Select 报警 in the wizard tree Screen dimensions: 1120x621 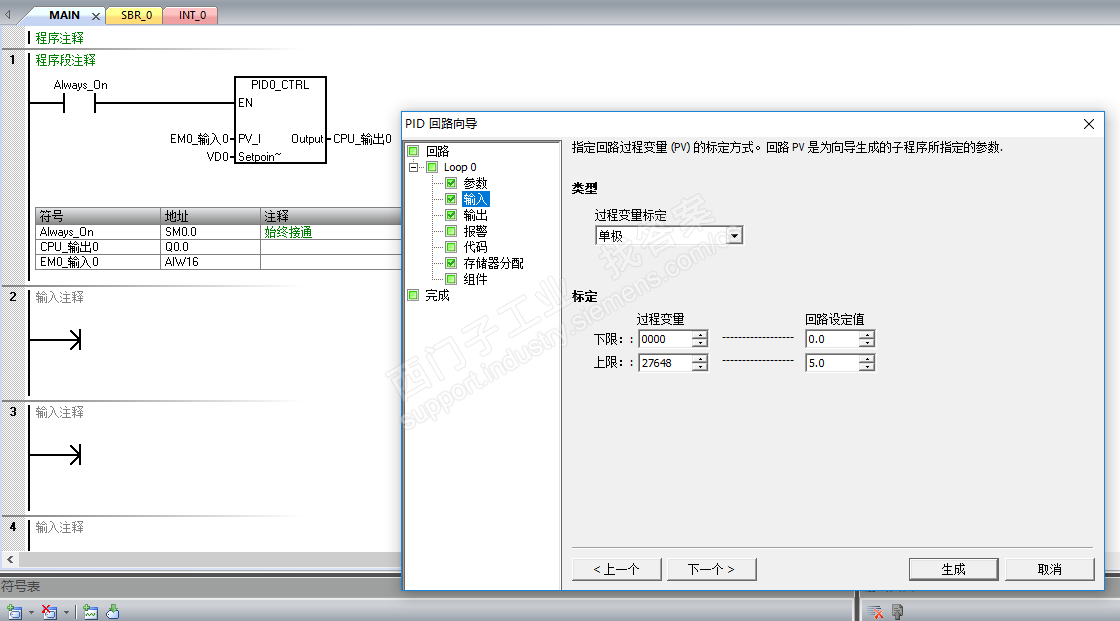click(475, 231)
